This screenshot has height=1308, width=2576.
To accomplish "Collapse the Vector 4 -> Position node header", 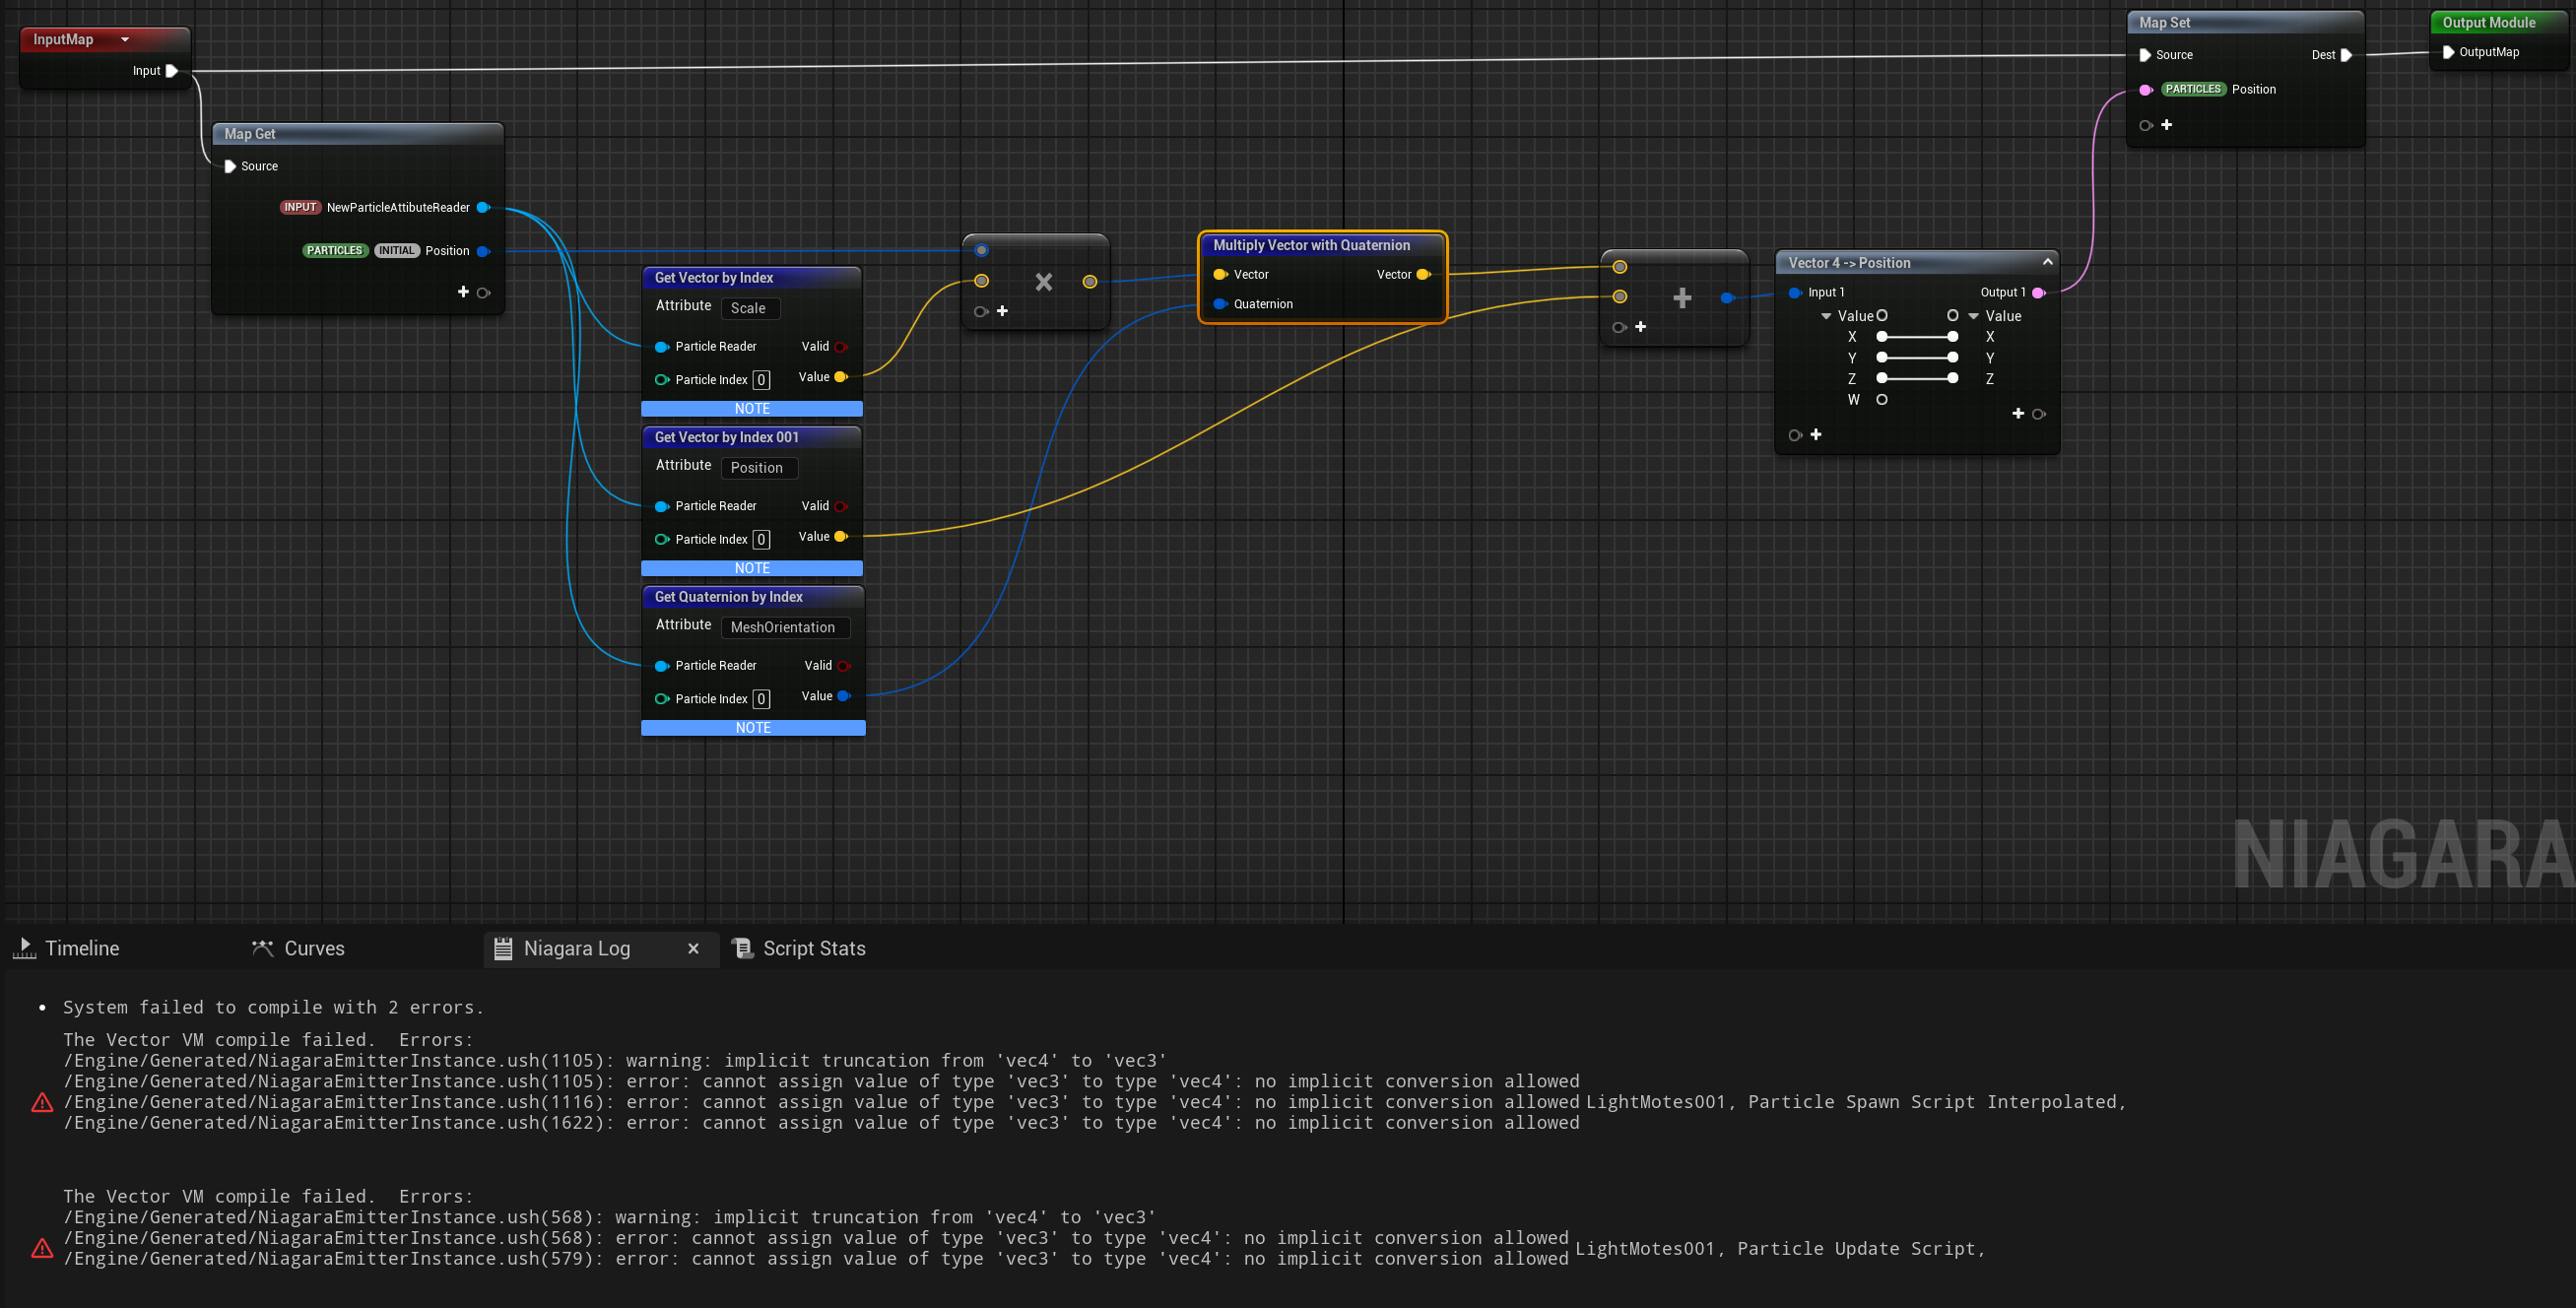I will point(2048,262).
